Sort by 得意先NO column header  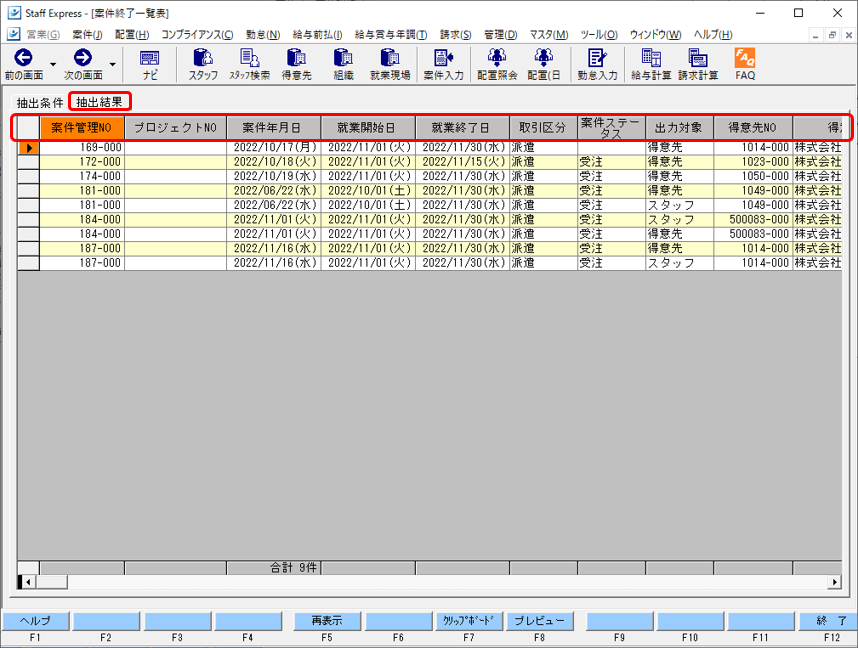(x=753, y=128)
